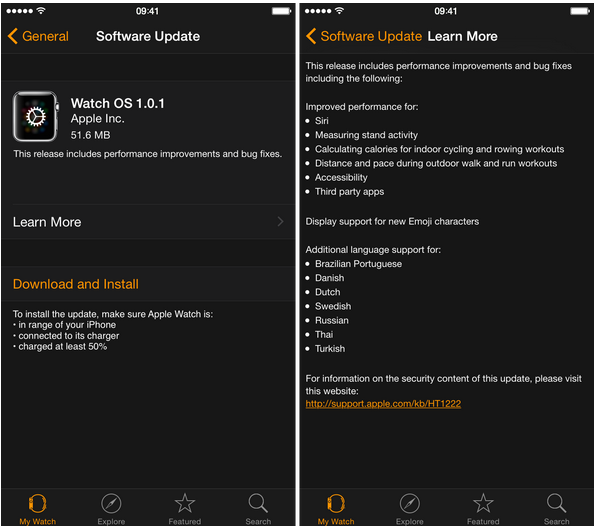Screen dimensions: 594x526
Task: Go back to General in left screen
Action: point(38,36)
